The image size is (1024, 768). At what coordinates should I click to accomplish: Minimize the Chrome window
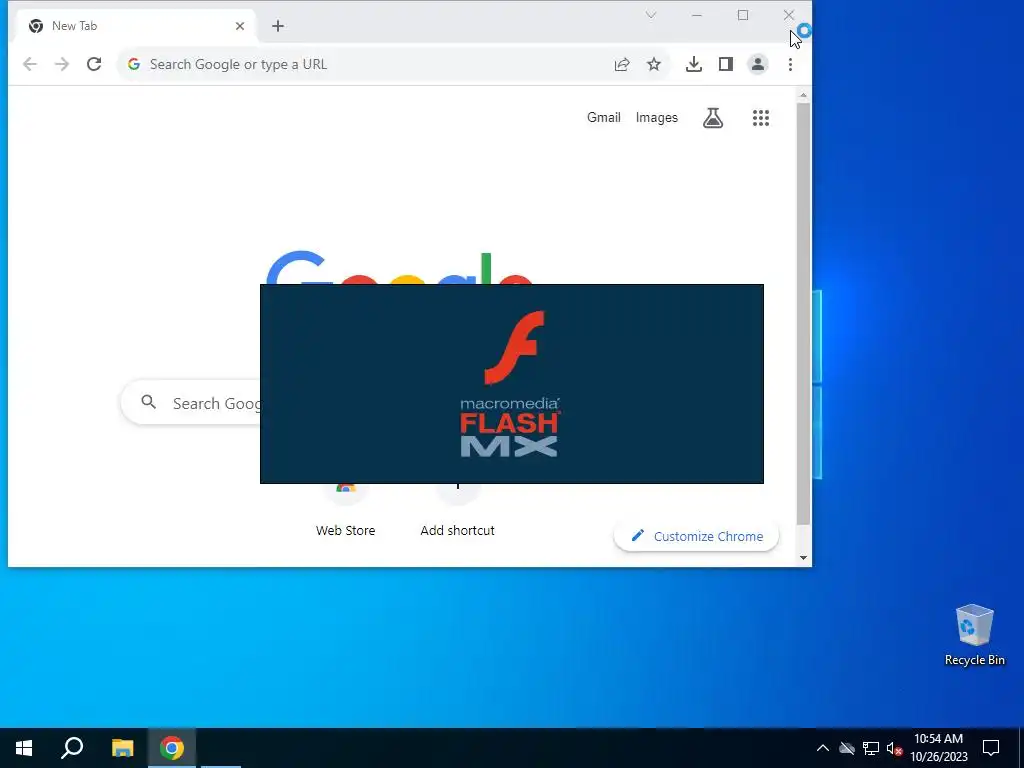(x=697, y=15)
